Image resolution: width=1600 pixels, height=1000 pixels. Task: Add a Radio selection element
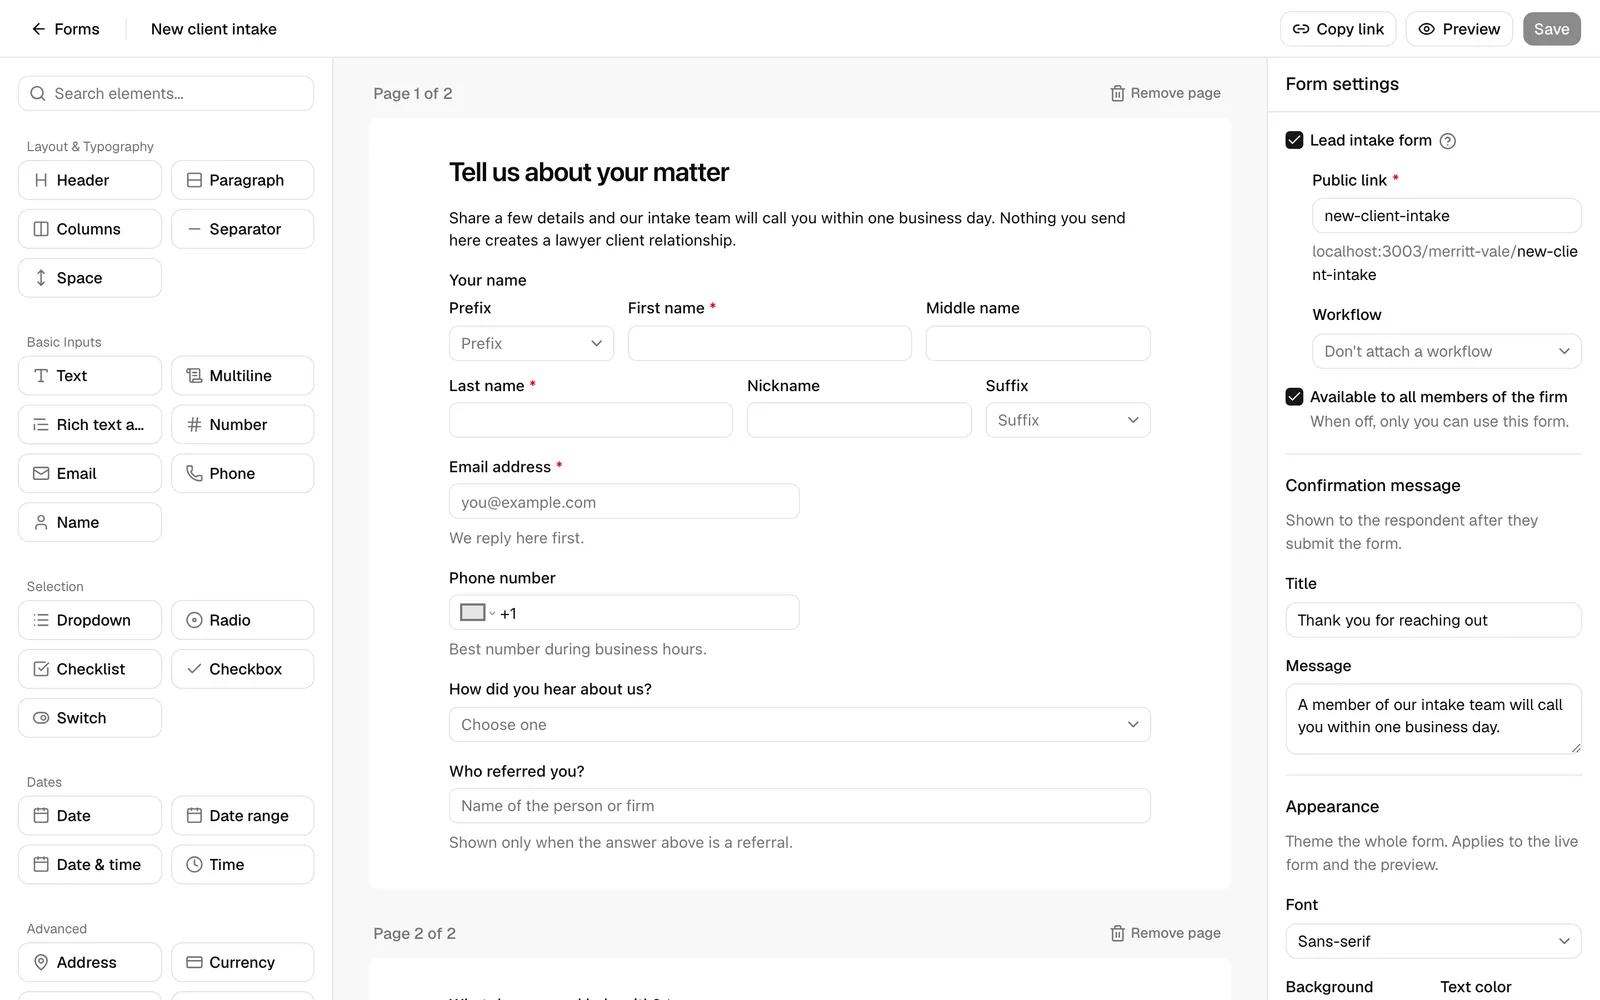click(x=242, y=620)
